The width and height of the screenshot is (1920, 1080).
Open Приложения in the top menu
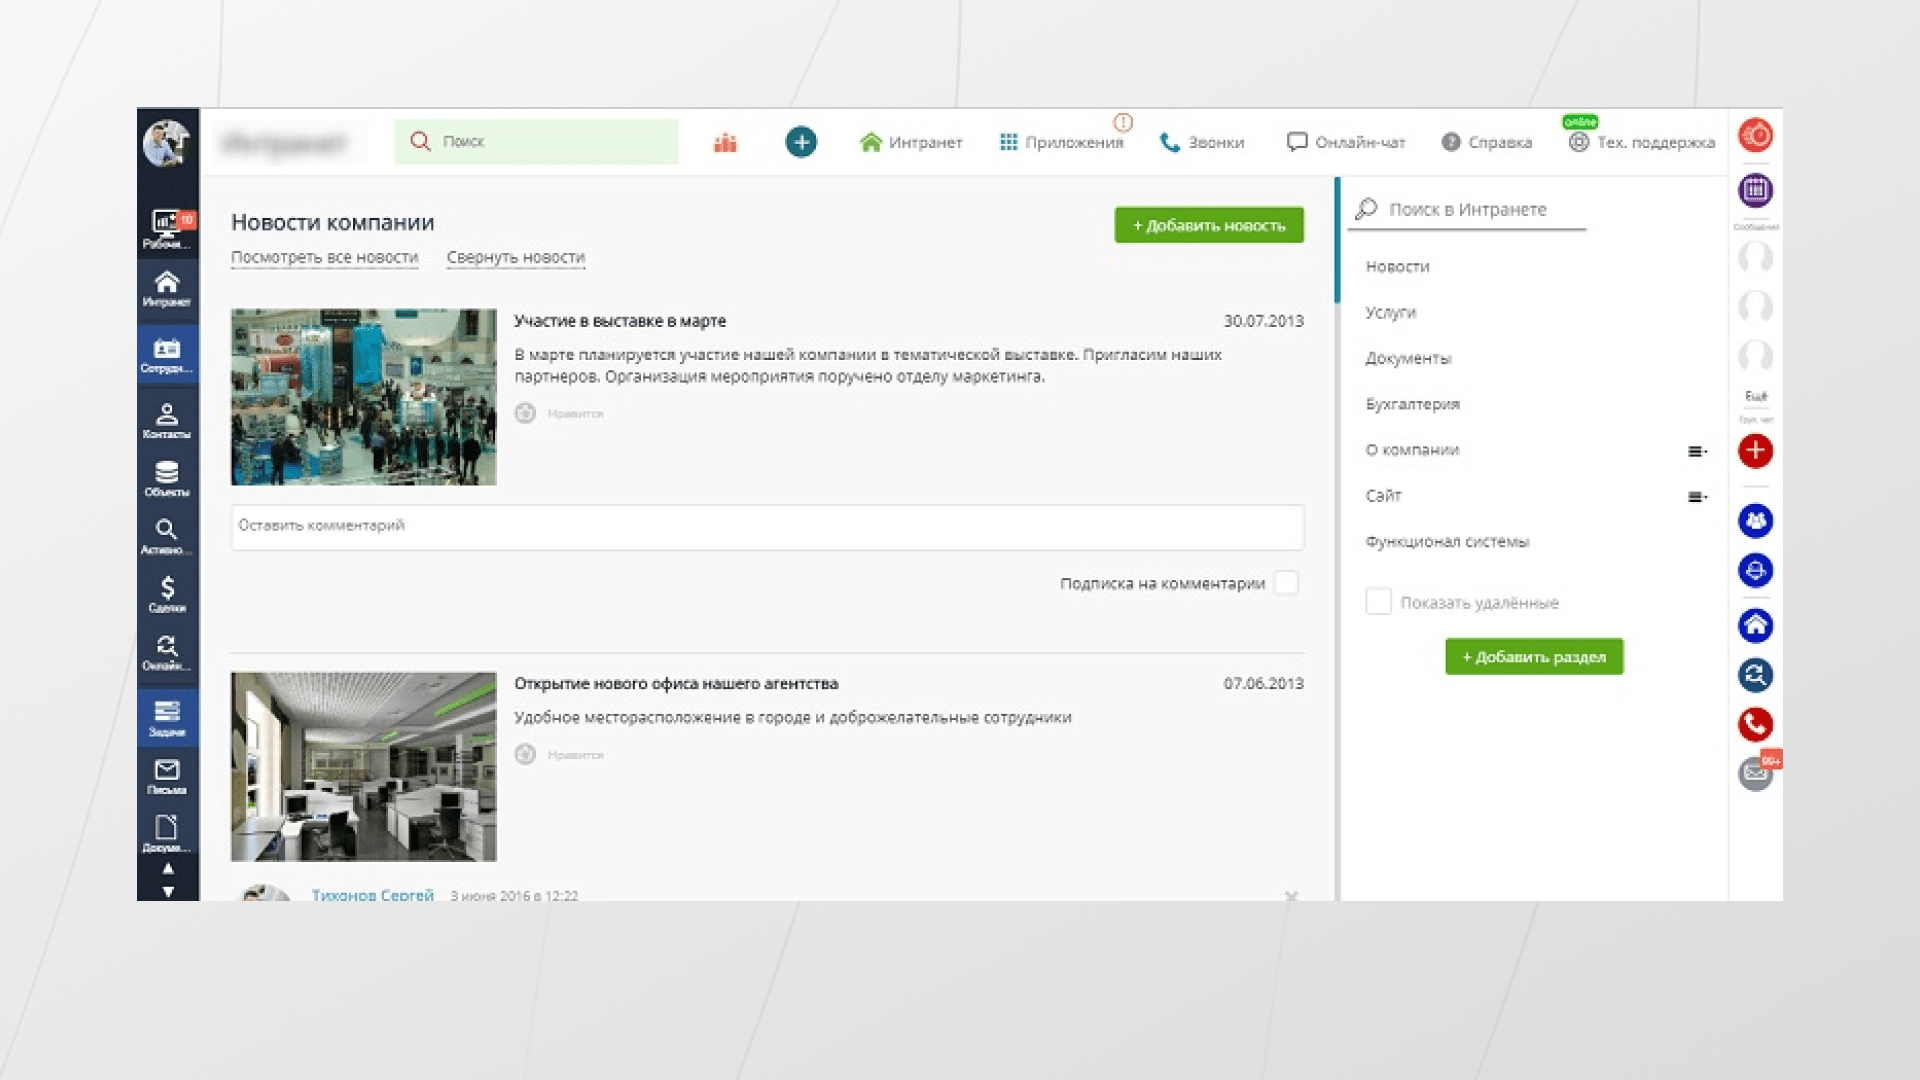1061,143
